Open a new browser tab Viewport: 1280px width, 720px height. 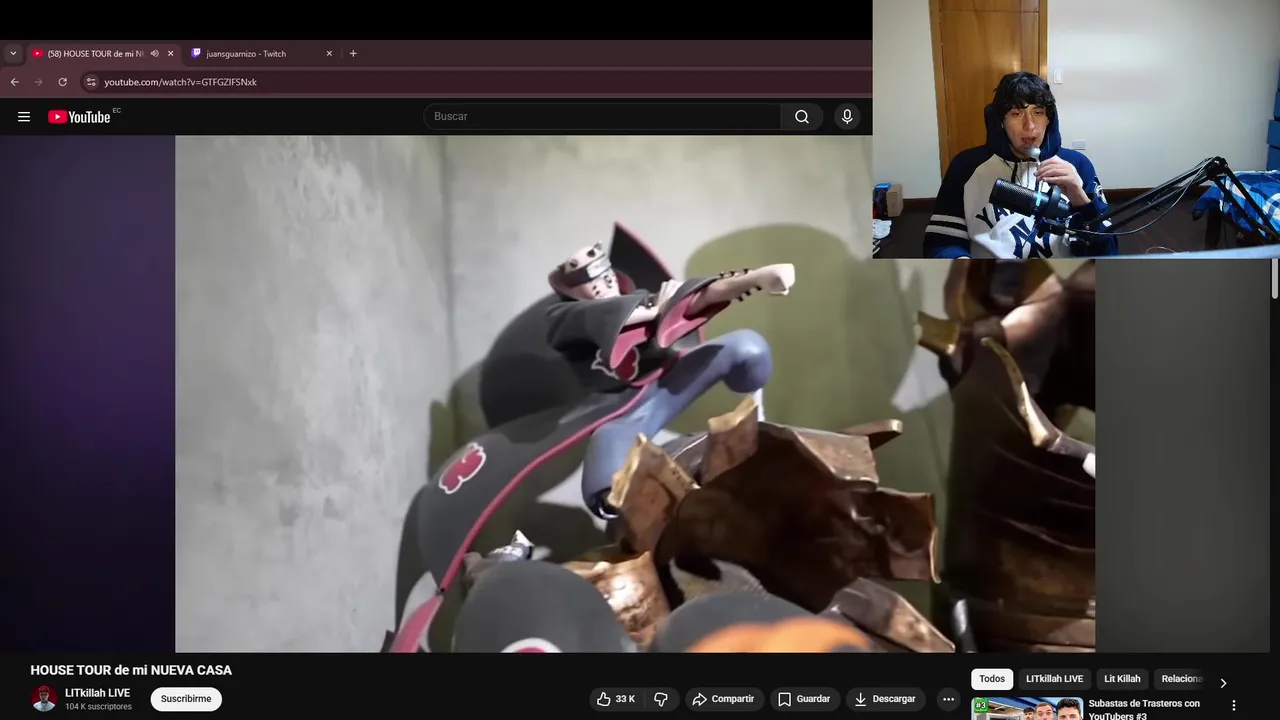353,54
